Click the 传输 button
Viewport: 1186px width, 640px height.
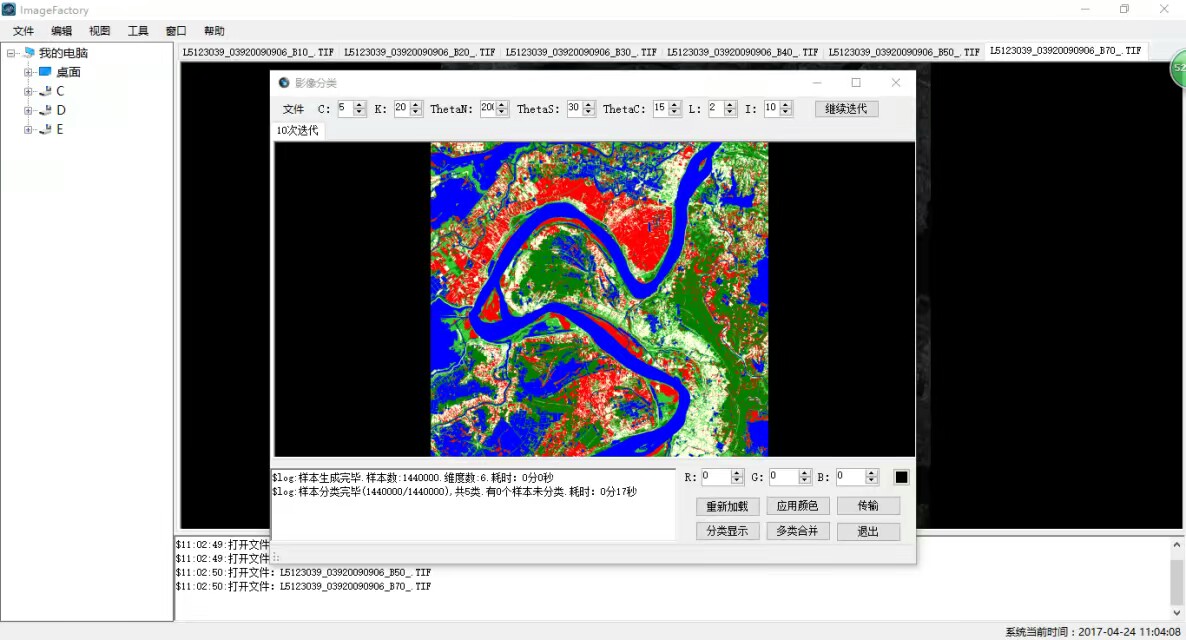point(868,506)
